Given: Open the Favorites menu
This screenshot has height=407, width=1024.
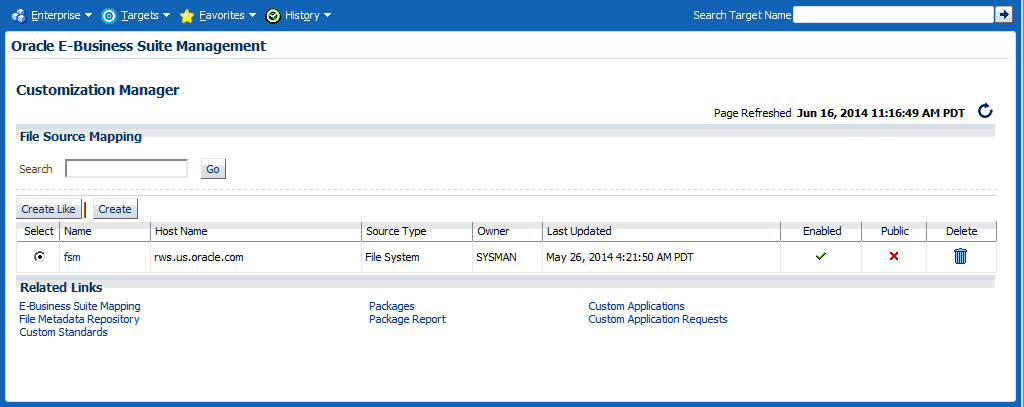Looking at the screenshot, I should [221, 15].
